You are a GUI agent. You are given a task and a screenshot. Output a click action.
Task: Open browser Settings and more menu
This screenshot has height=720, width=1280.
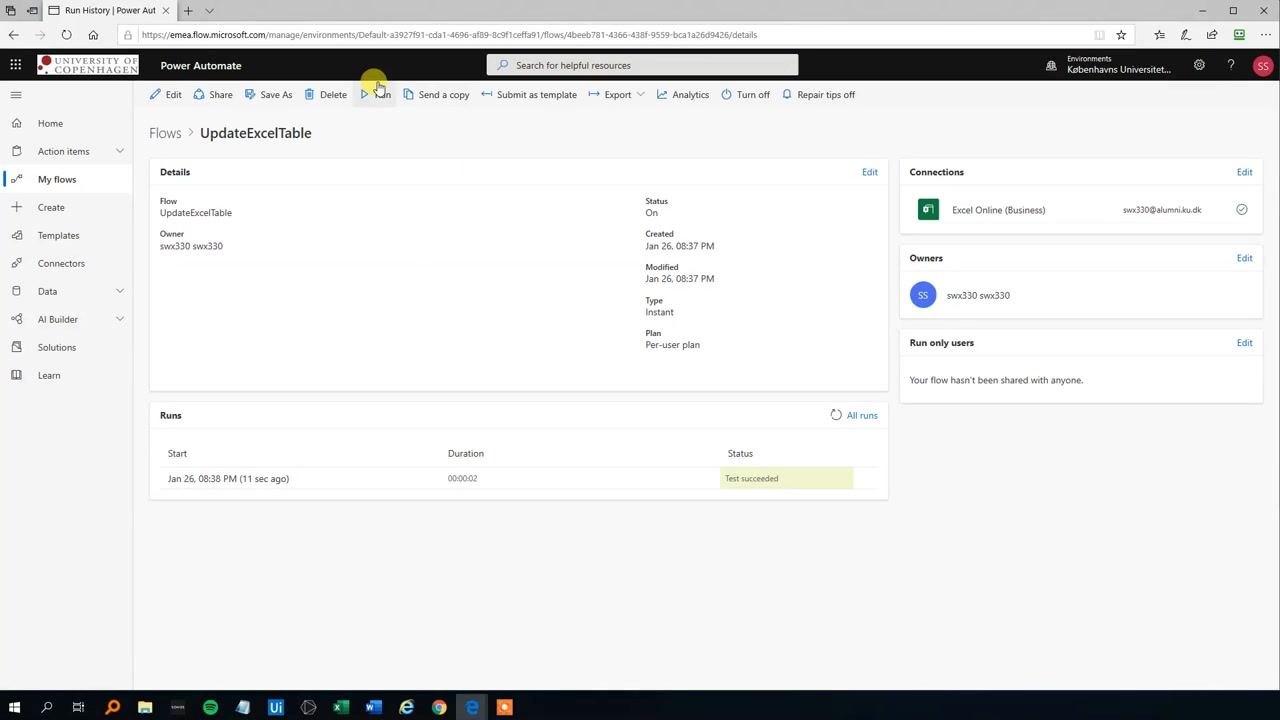1266,35
